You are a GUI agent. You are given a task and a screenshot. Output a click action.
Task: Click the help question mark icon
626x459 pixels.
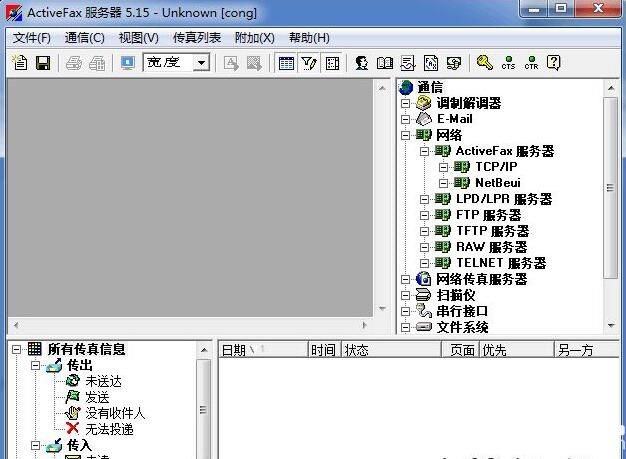[x=554, y=63]
